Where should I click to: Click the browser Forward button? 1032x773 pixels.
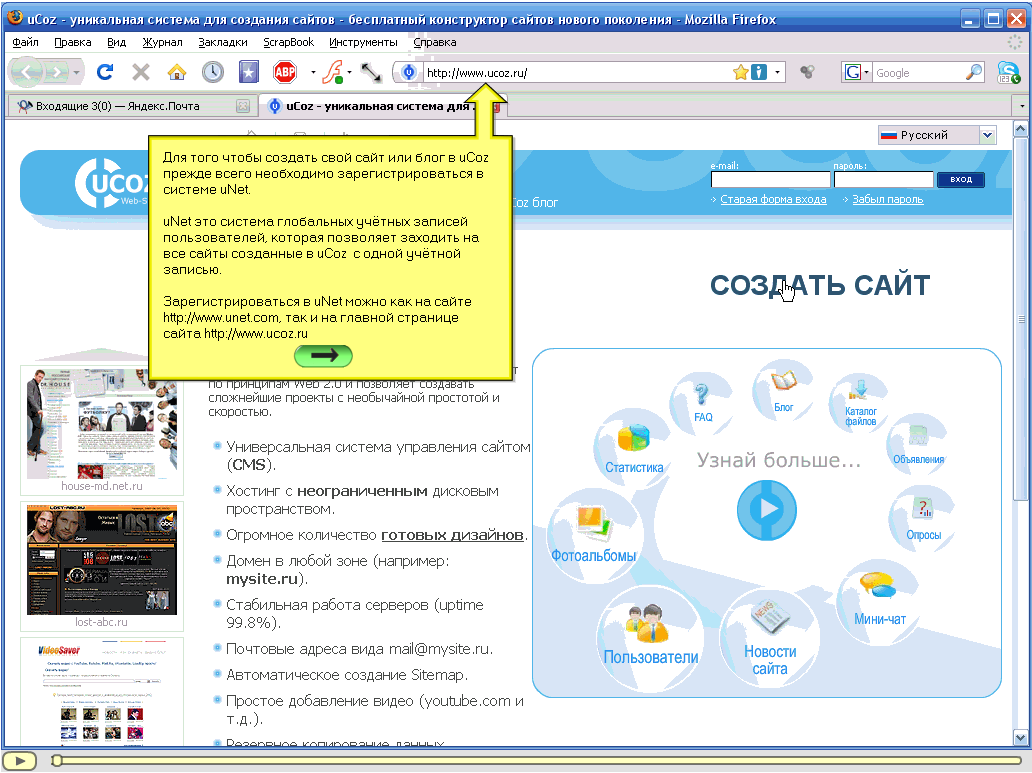pos(57,72)
